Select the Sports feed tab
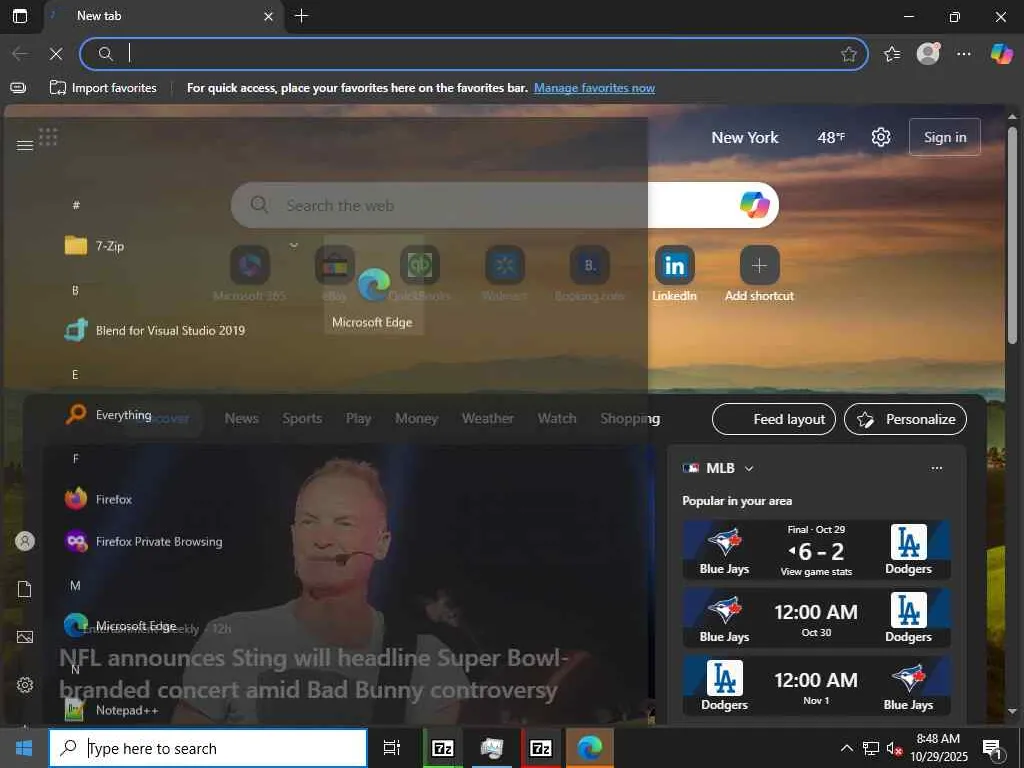 pos(302,418)
